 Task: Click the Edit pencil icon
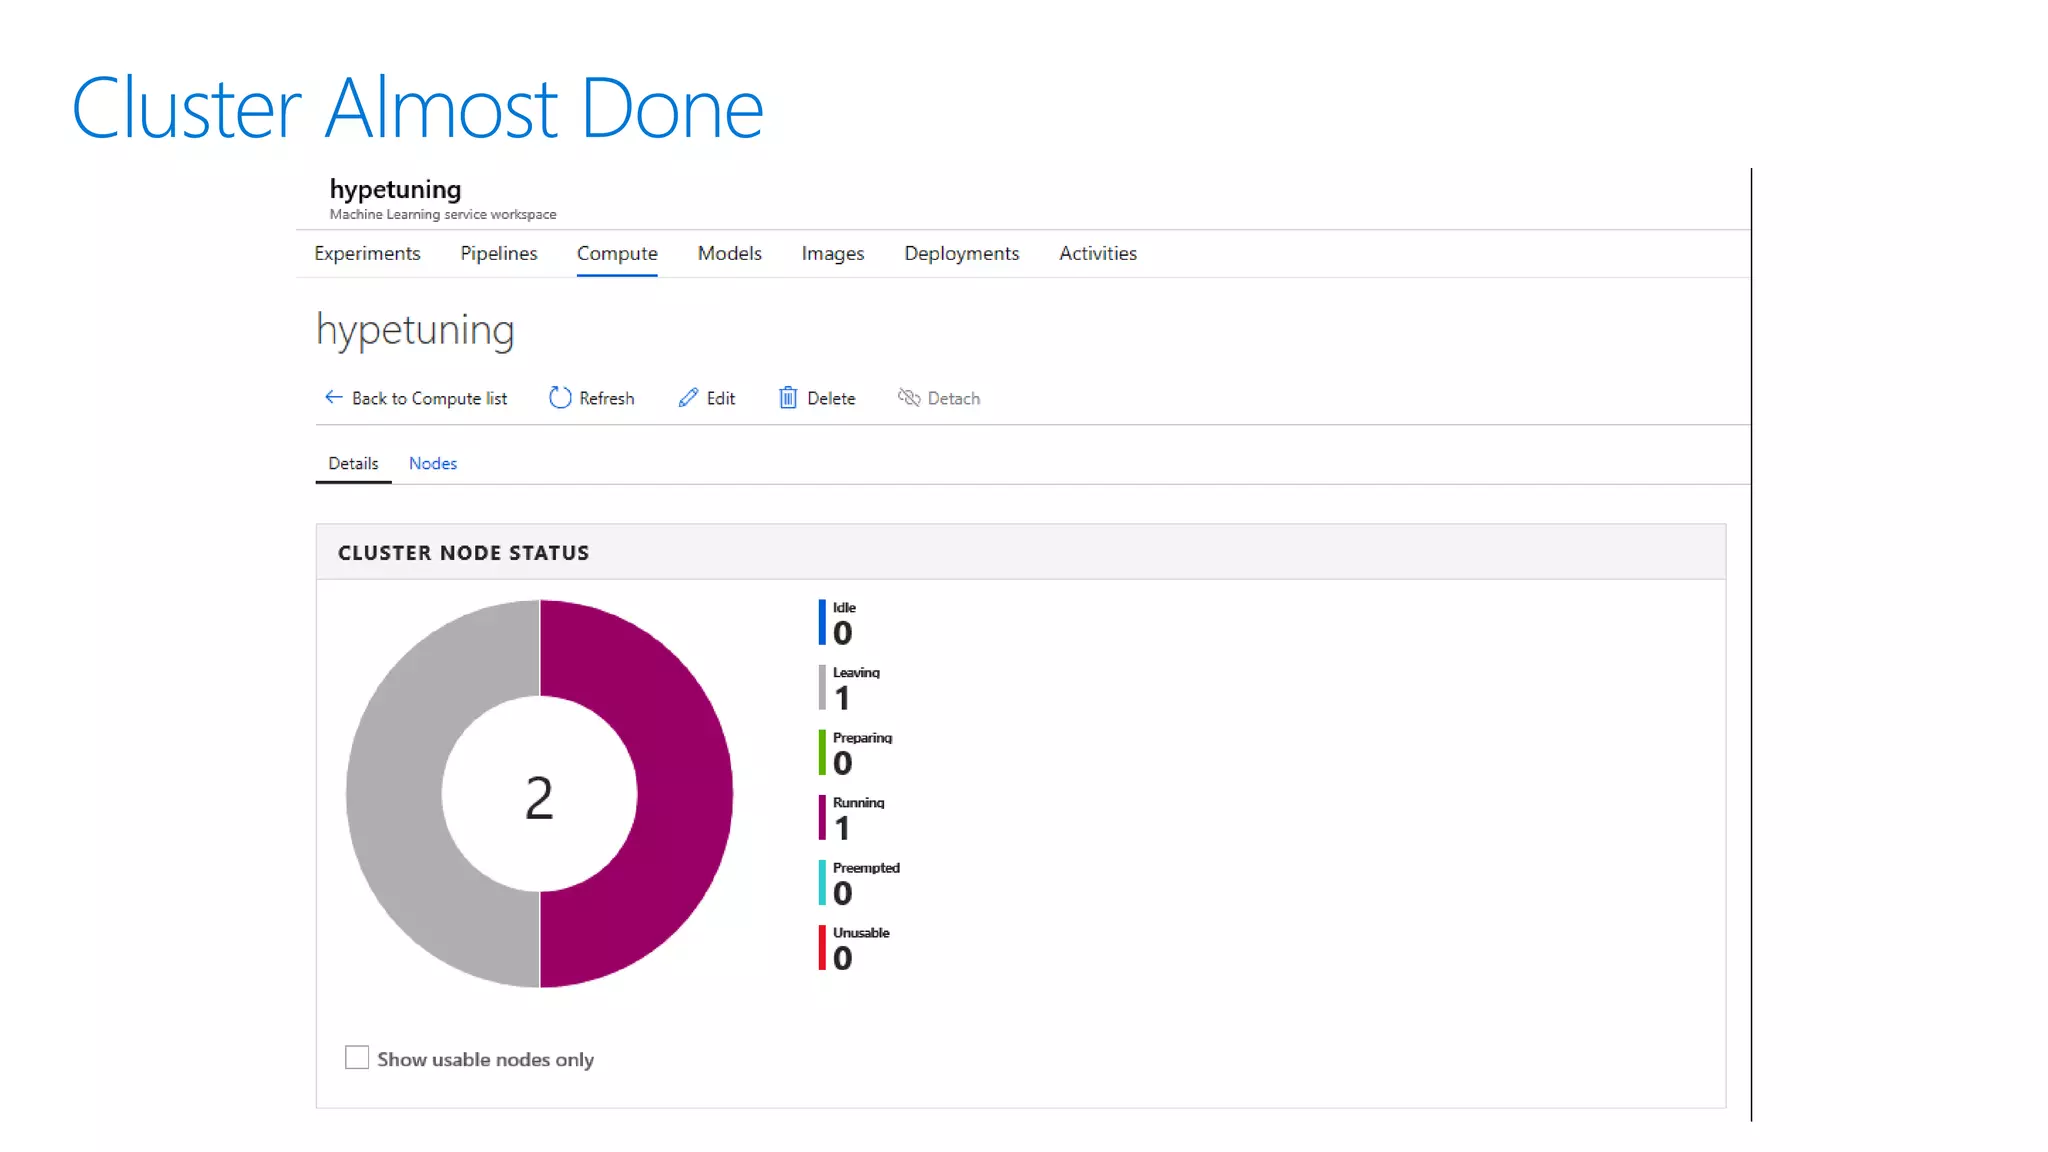tap(688, 398)
